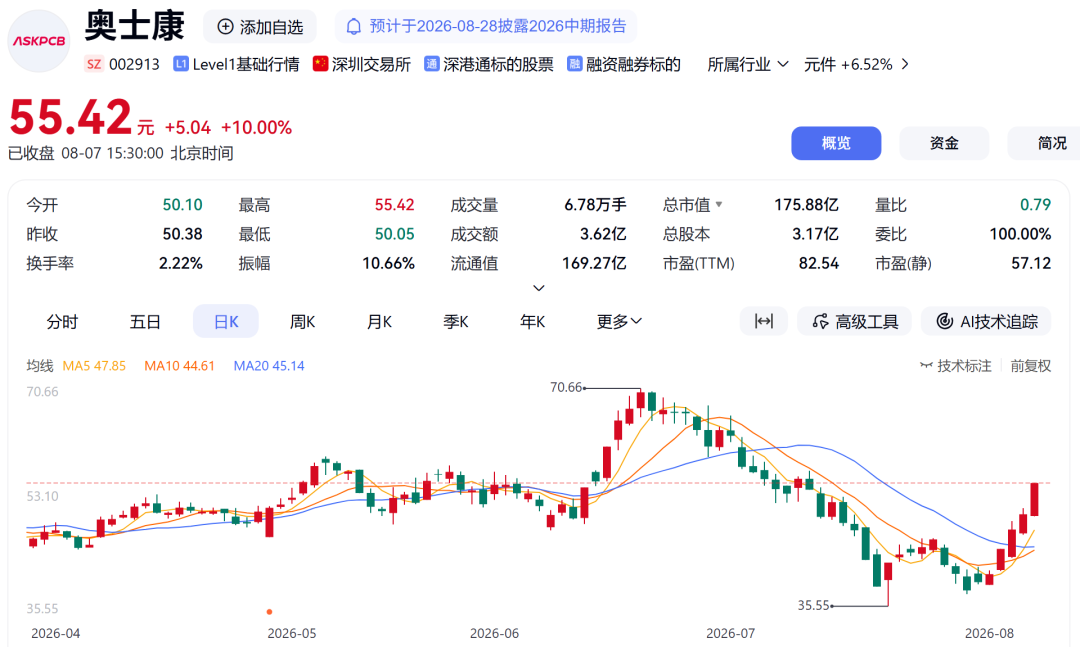Open the AI技术追踪 button
The image size is (1080, 647).
pos(986,321)
